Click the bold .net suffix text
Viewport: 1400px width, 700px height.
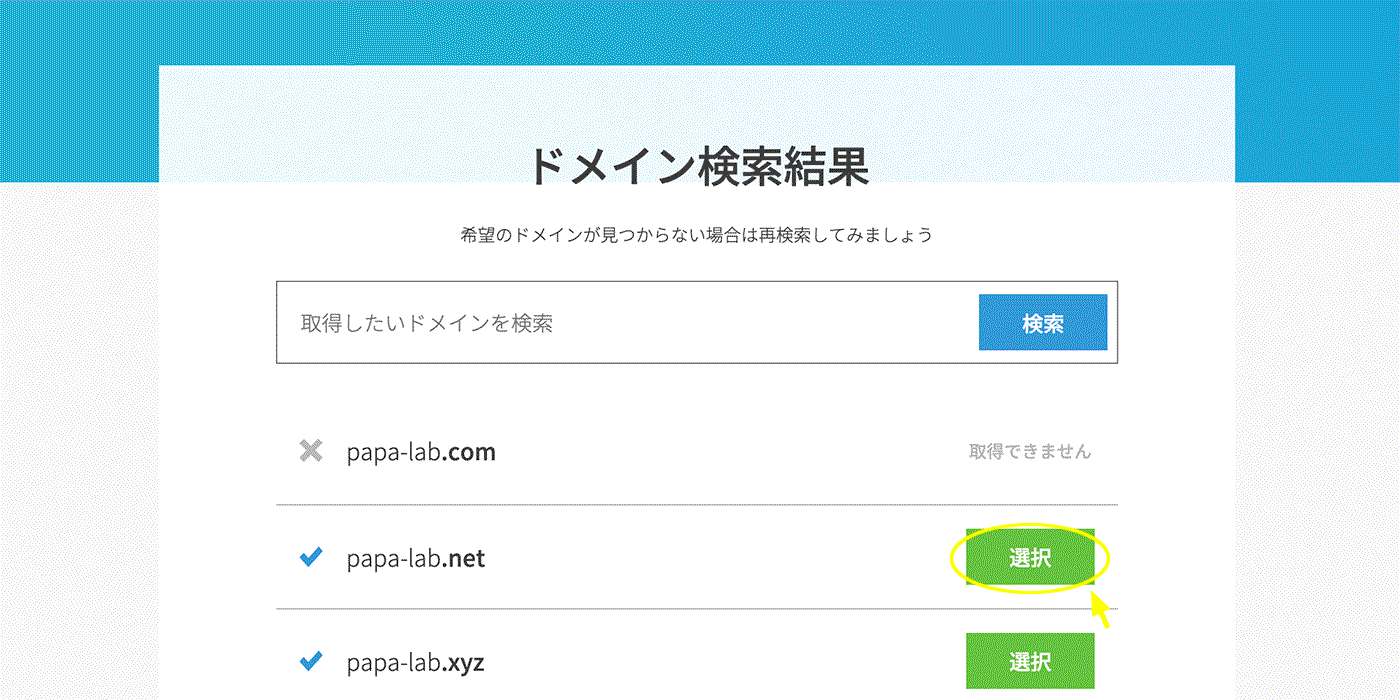(x=464, y=558)
